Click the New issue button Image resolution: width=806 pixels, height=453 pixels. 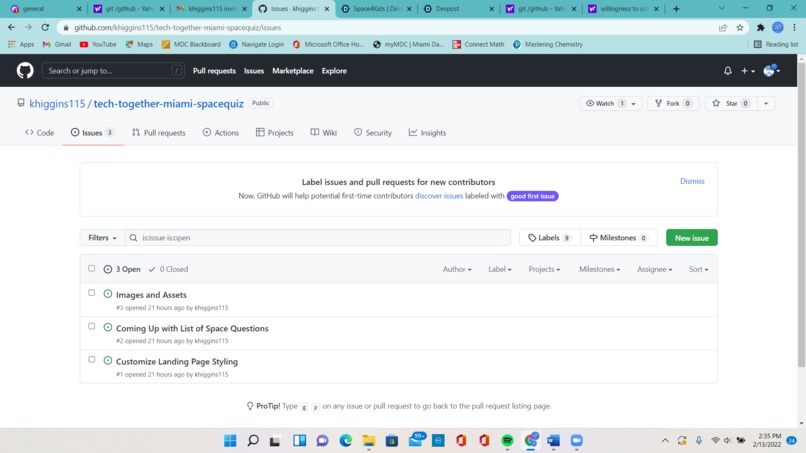(691, 238)
